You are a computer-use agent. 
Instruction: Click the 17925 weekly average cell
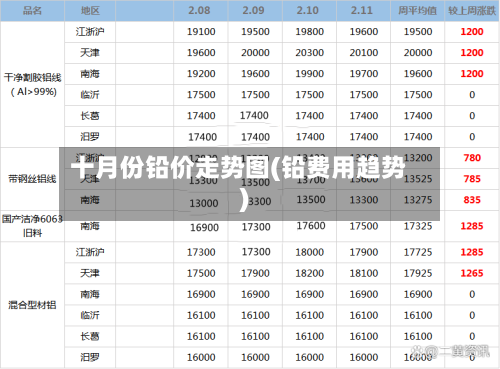click(418, 273)
